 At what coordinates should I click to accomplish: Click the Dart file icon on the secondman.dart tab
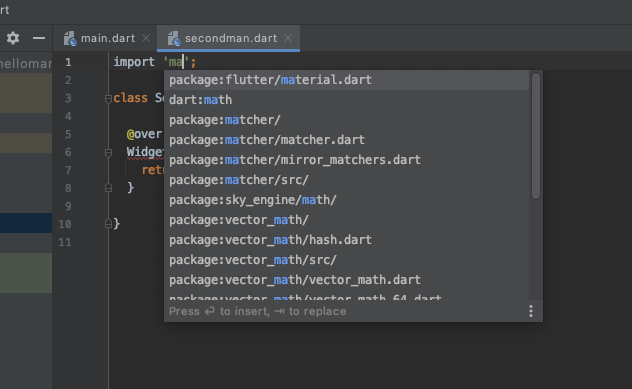(x=174, y=38)
